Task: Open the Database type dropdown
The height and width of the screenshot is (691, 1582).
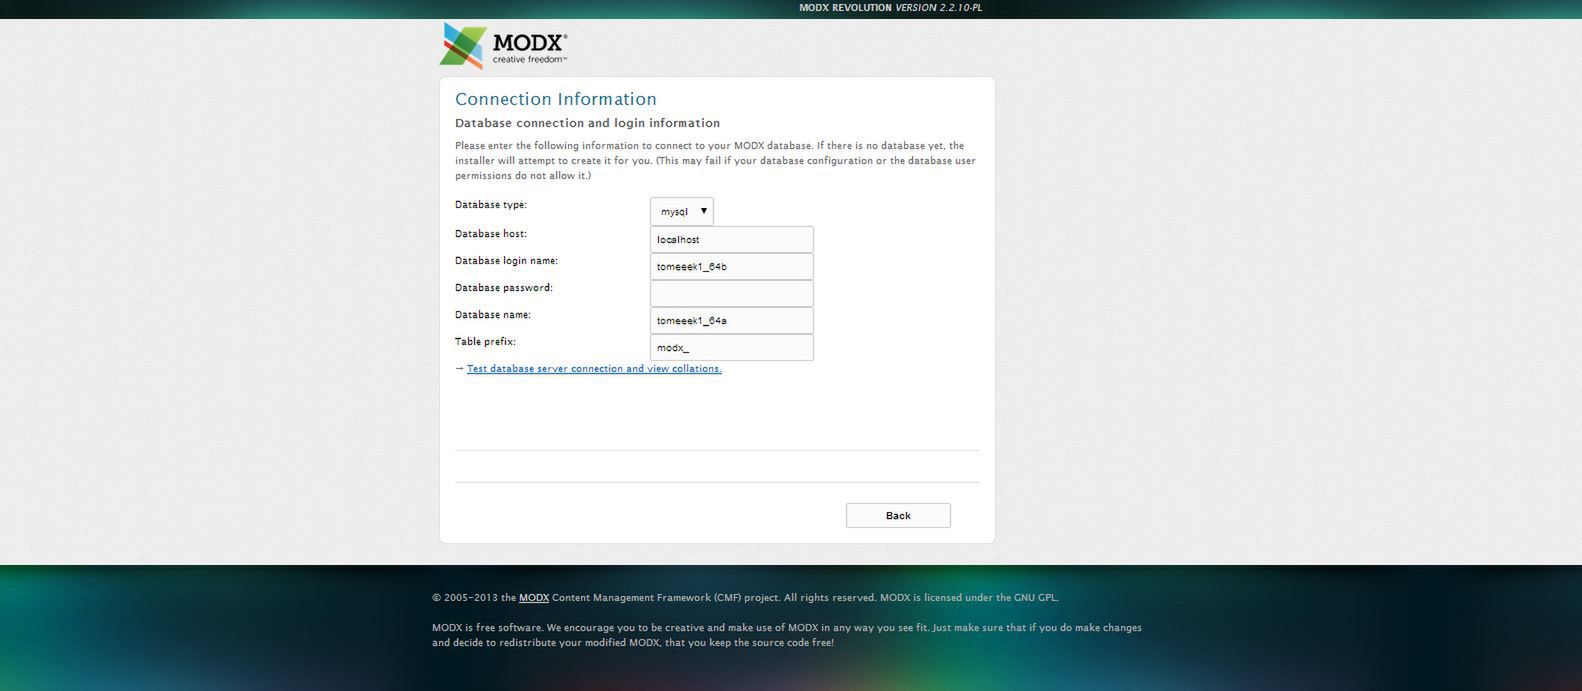Action: click(x=682, y=211)
